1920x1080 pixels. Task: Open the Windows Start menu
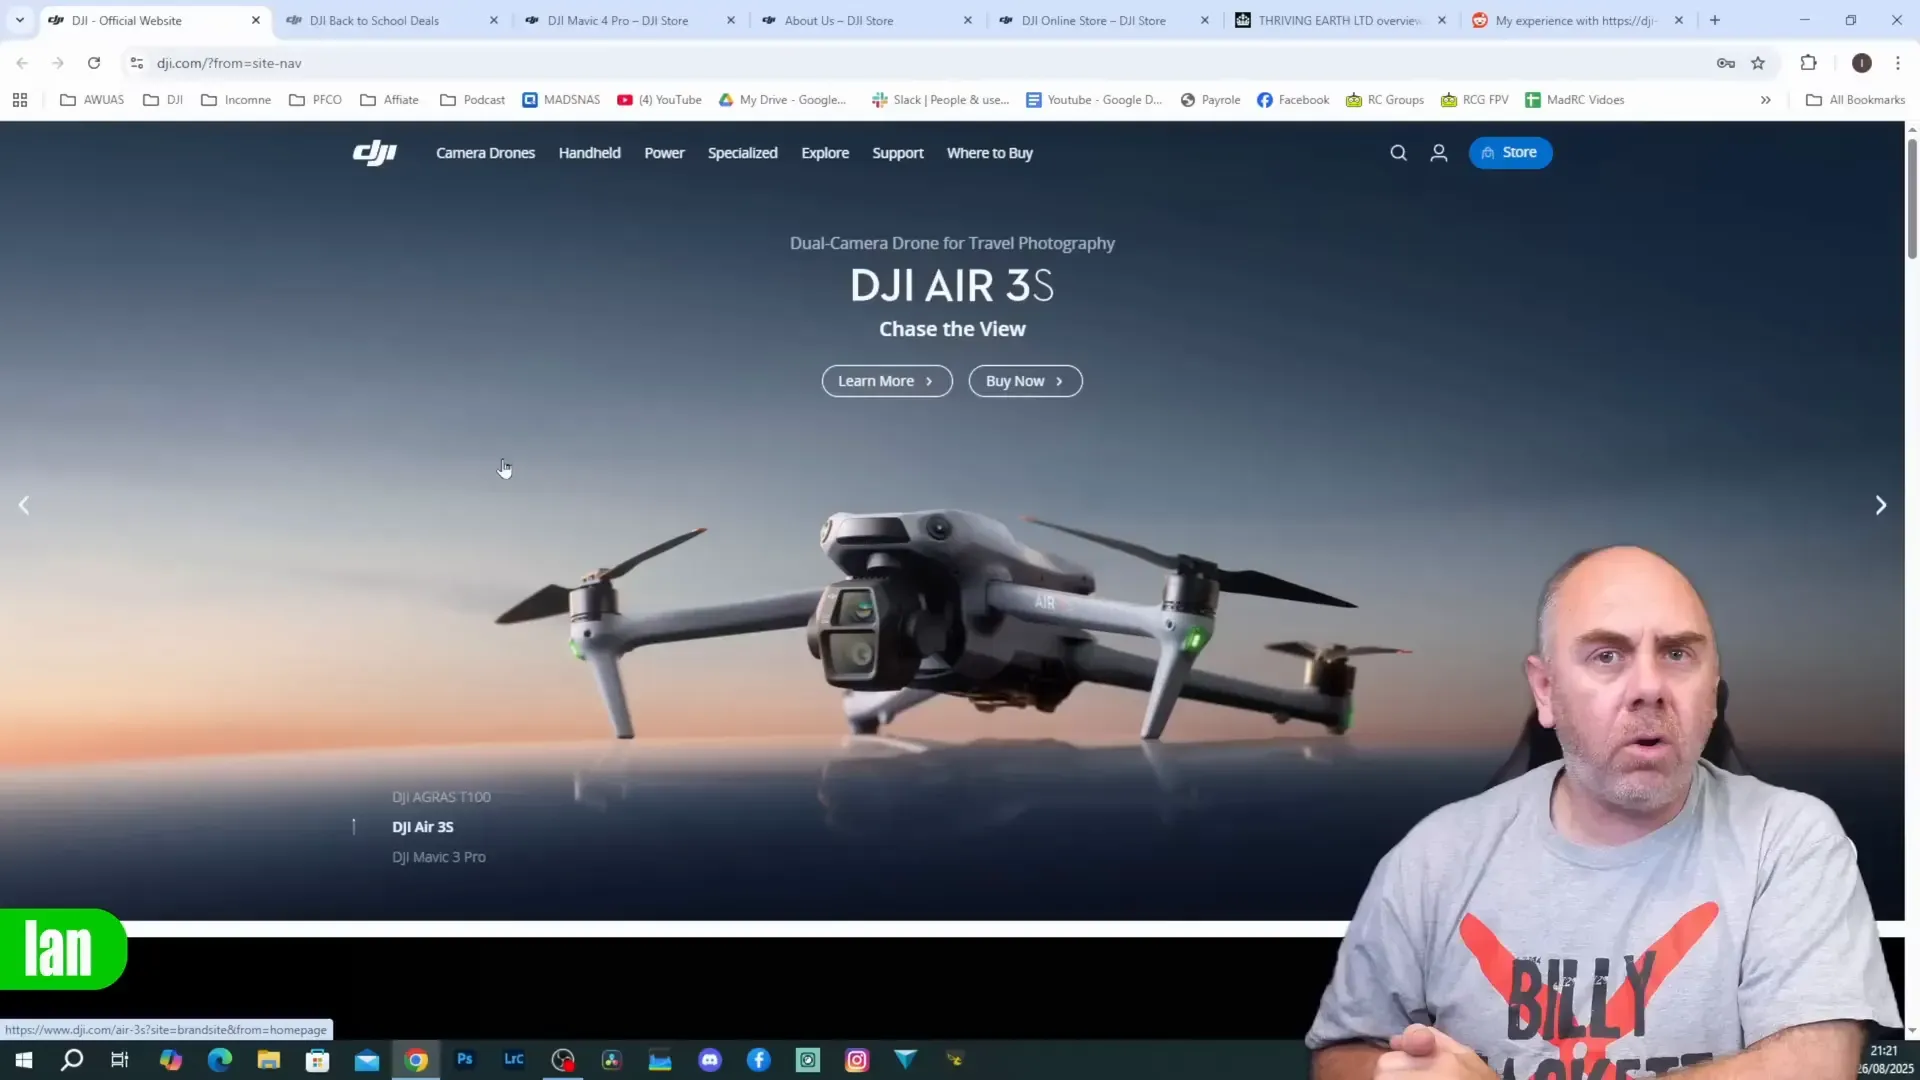pos(24,1060)
